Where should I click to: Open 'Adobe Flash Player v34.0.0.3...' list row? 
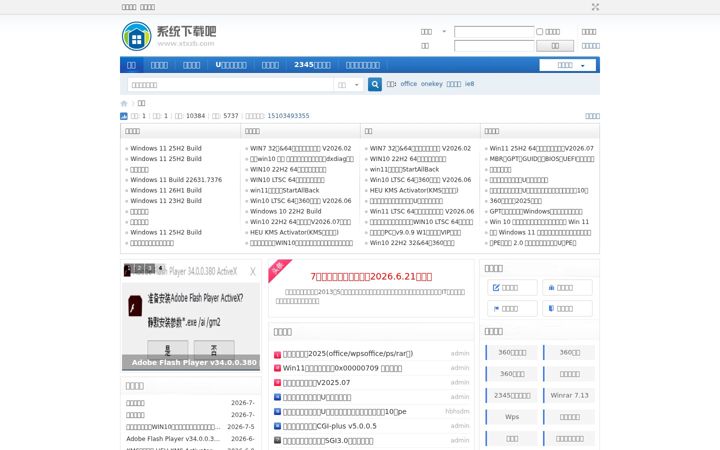[x=173, y=439]
